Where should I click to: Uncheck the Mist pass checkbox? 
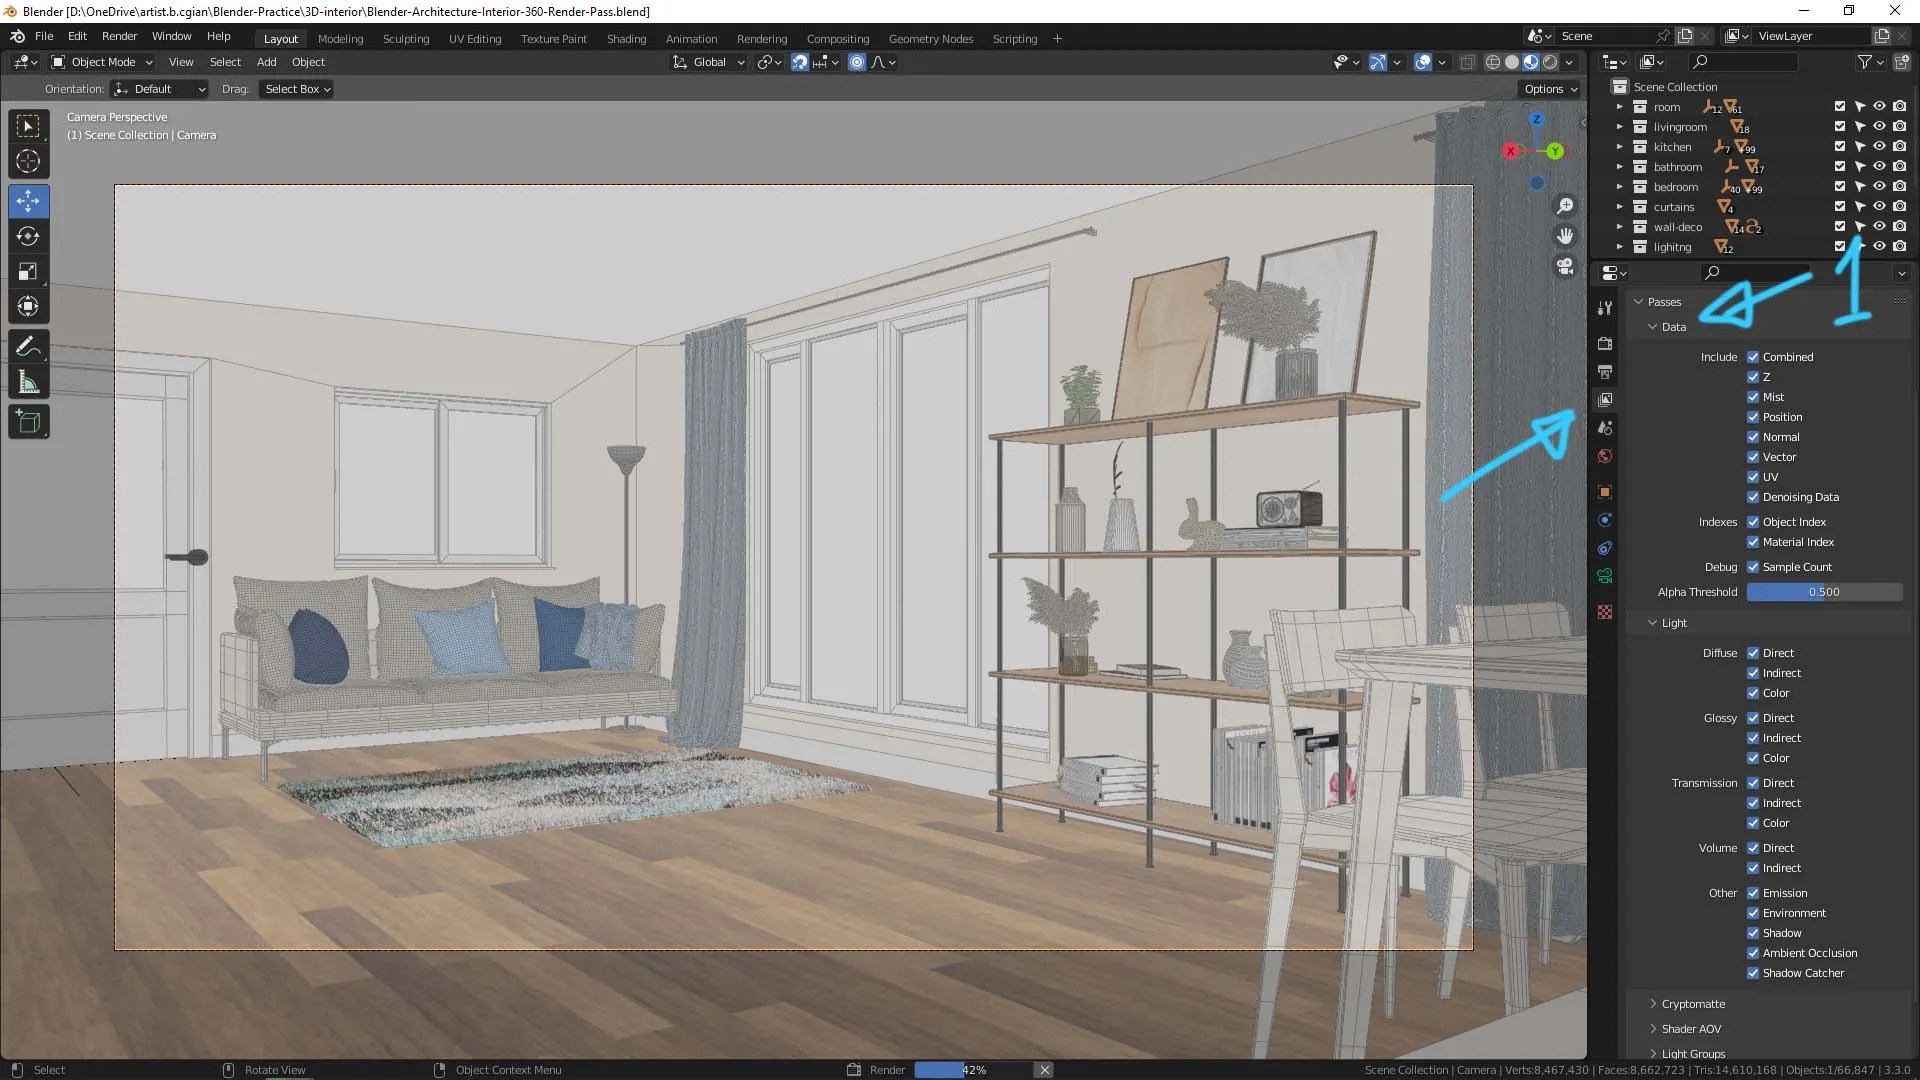1753,397
